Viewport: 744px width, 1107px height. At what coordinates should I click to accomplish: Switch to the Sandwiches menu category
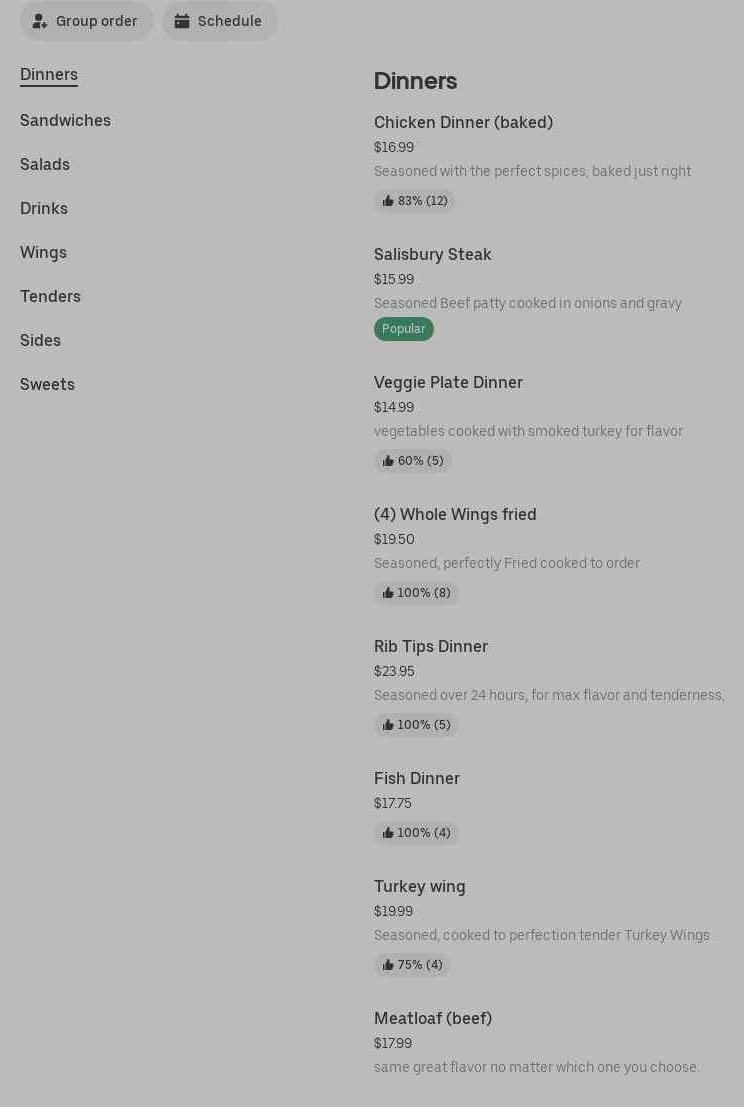point(65,121)
